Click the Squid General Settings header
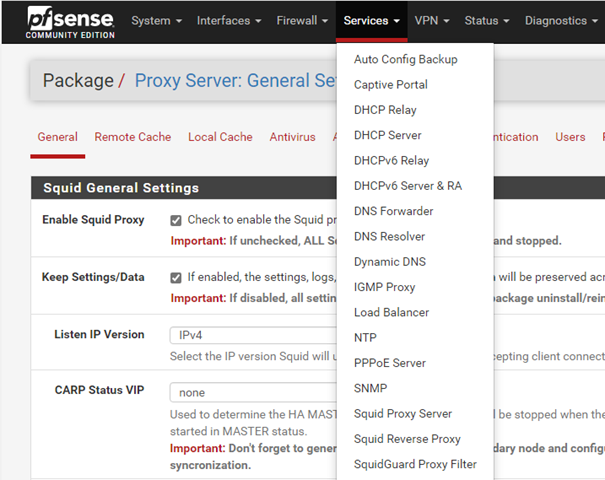 [x=121, y=188]
